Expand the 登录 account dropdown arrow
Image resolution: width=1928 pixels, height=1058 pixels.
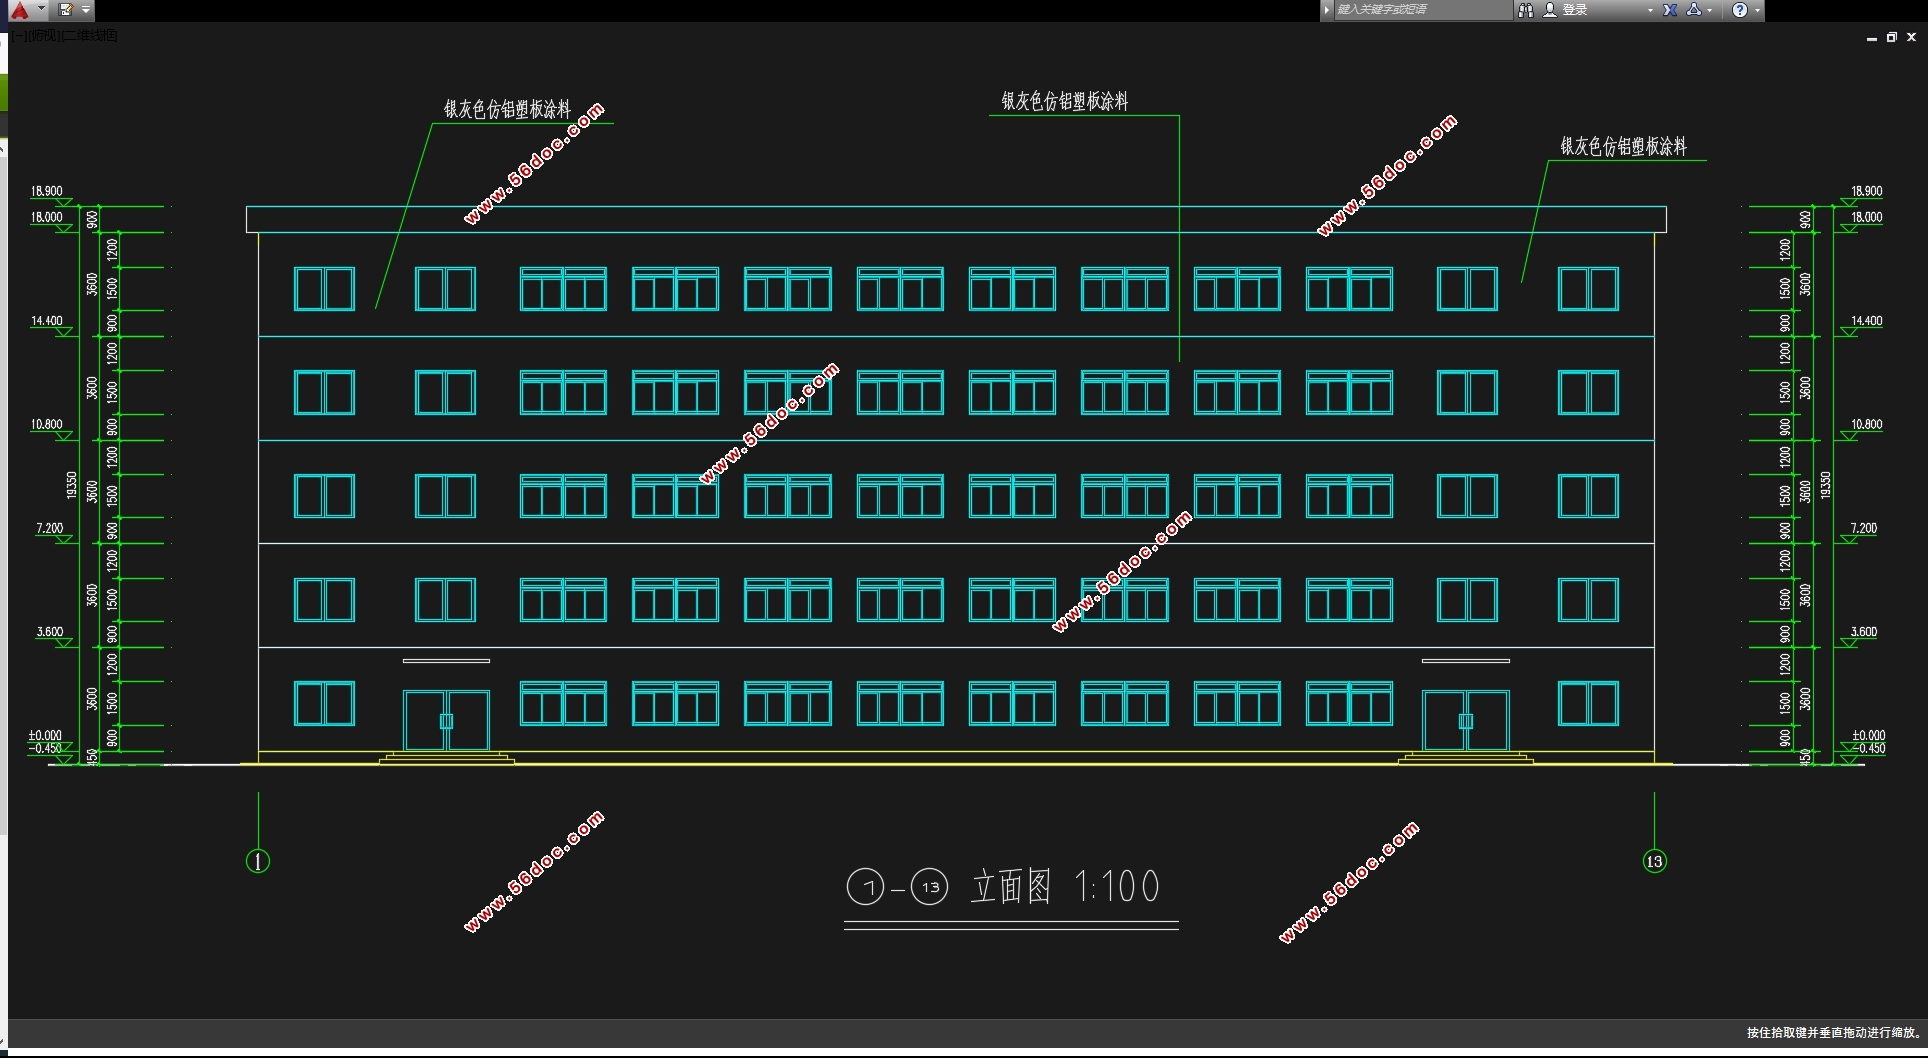pyautogui.click(x=1650, y=10)
